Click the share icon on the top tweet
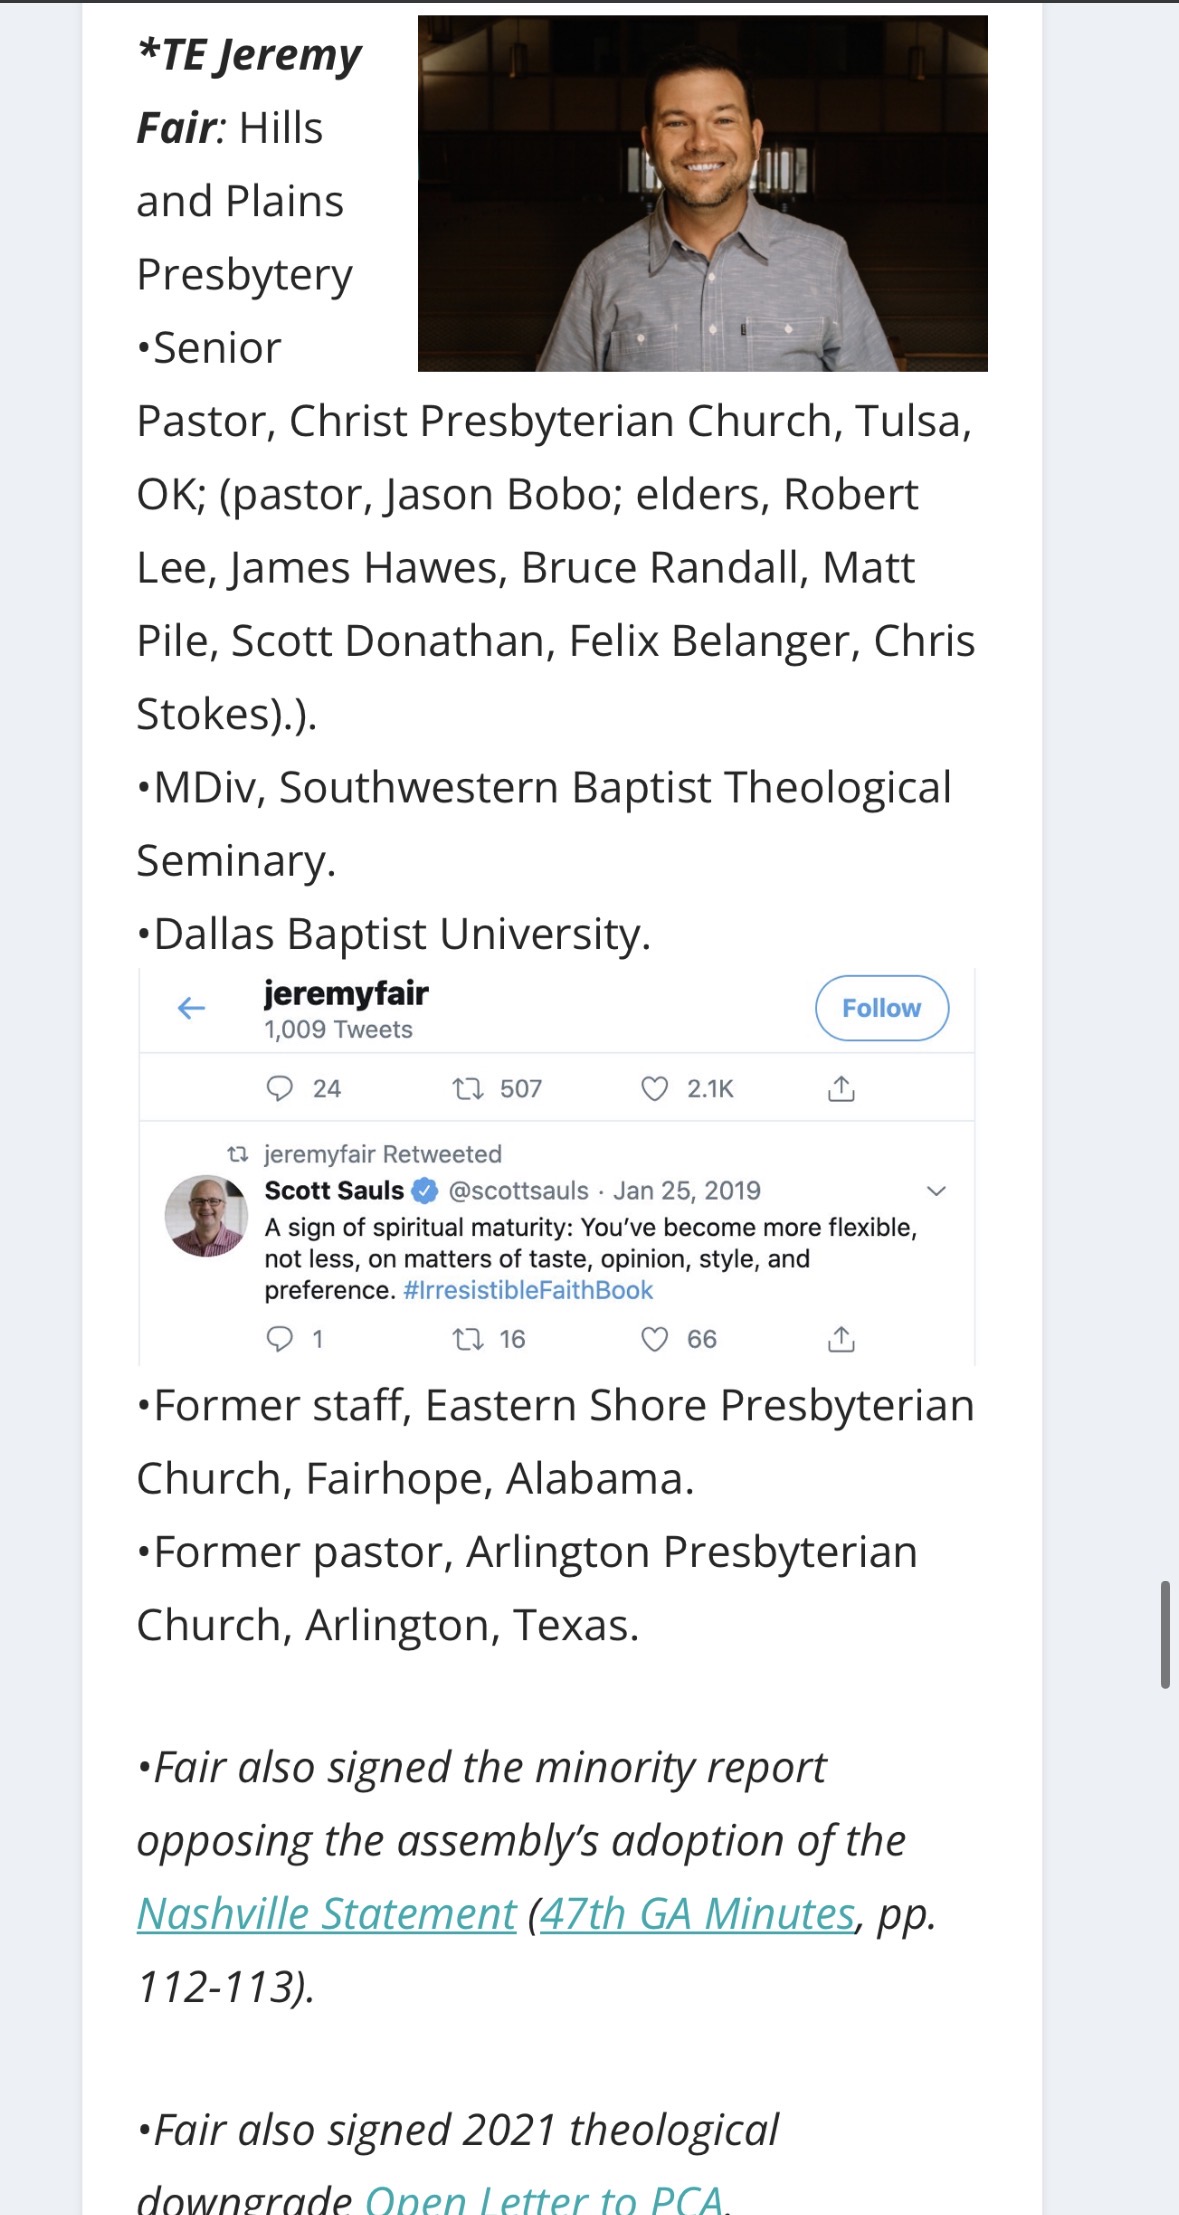 tap(841, 1088)
